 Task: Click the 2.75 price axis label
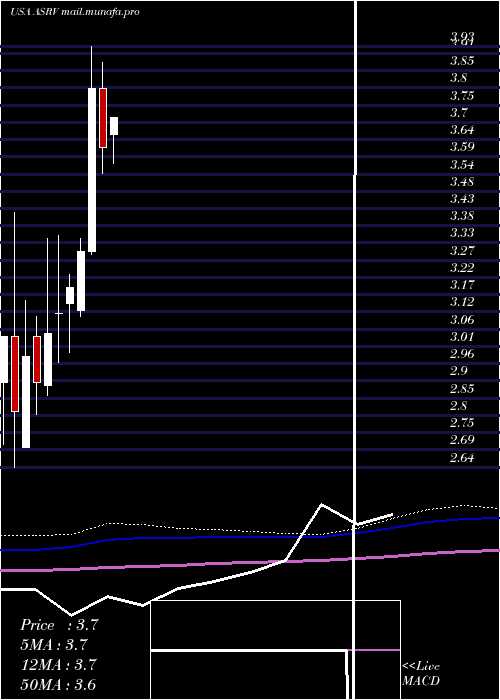pyautogui.click(x=462, y=423)
